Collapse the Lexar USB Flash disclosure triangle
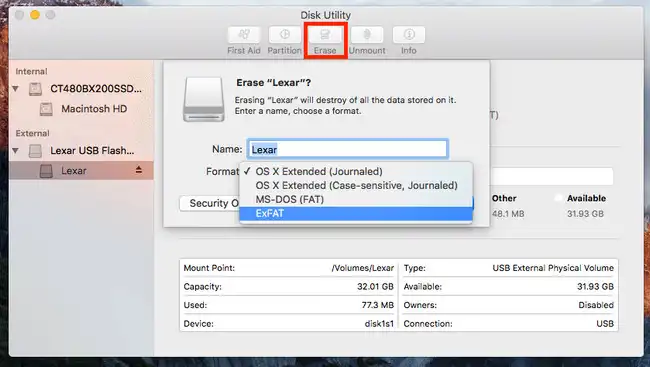The image size is (650, 367). pos(16,151)
